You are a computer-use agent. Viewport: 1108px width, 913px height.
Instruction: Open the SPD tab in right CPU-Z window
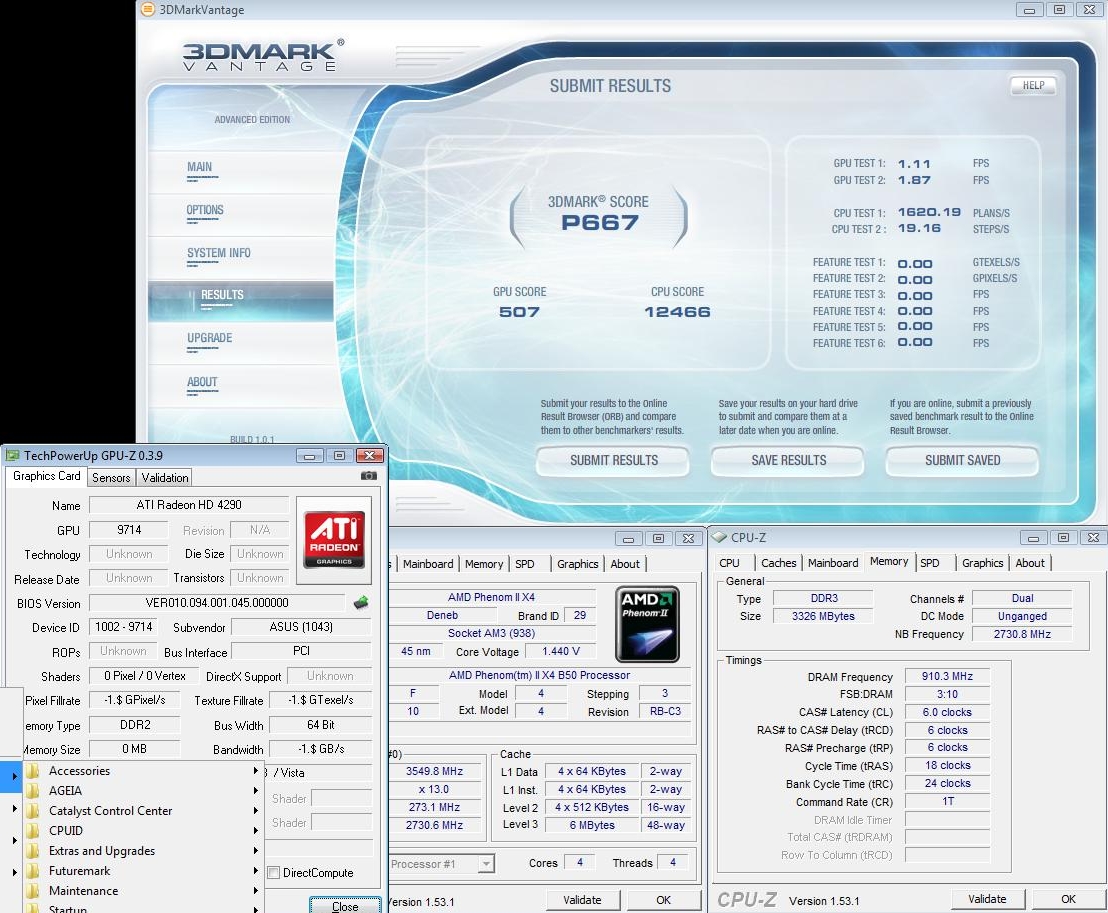[930, 563]
